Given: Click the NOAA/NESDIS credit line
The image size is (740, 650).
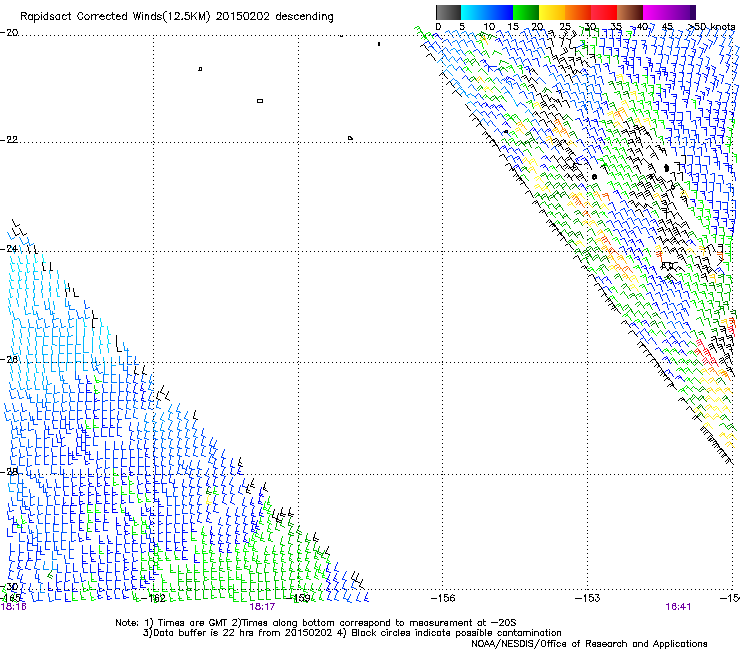Looking at the screenshot, I should 589,644.
